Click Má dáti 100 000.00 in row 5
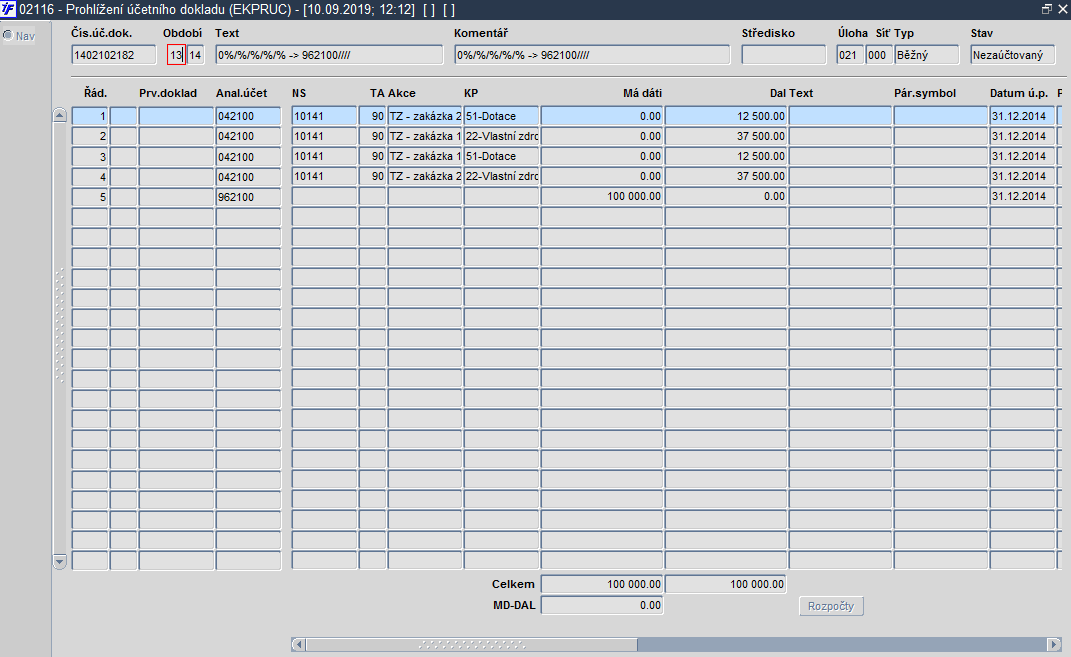The image size is (1071, 657). 602,196
